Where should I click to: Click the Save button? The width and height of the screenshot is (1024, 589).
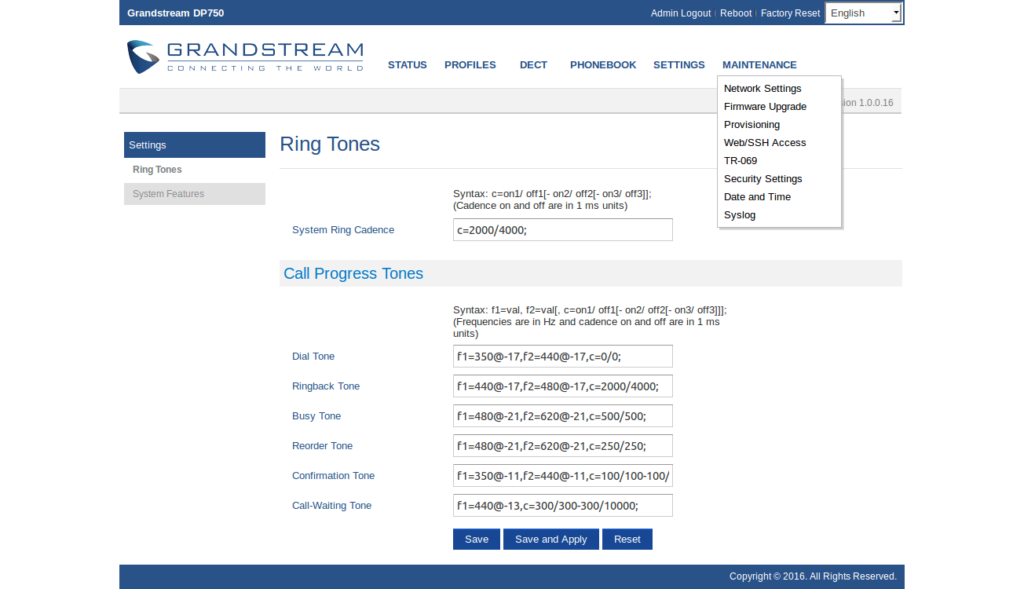coord(476,539)
